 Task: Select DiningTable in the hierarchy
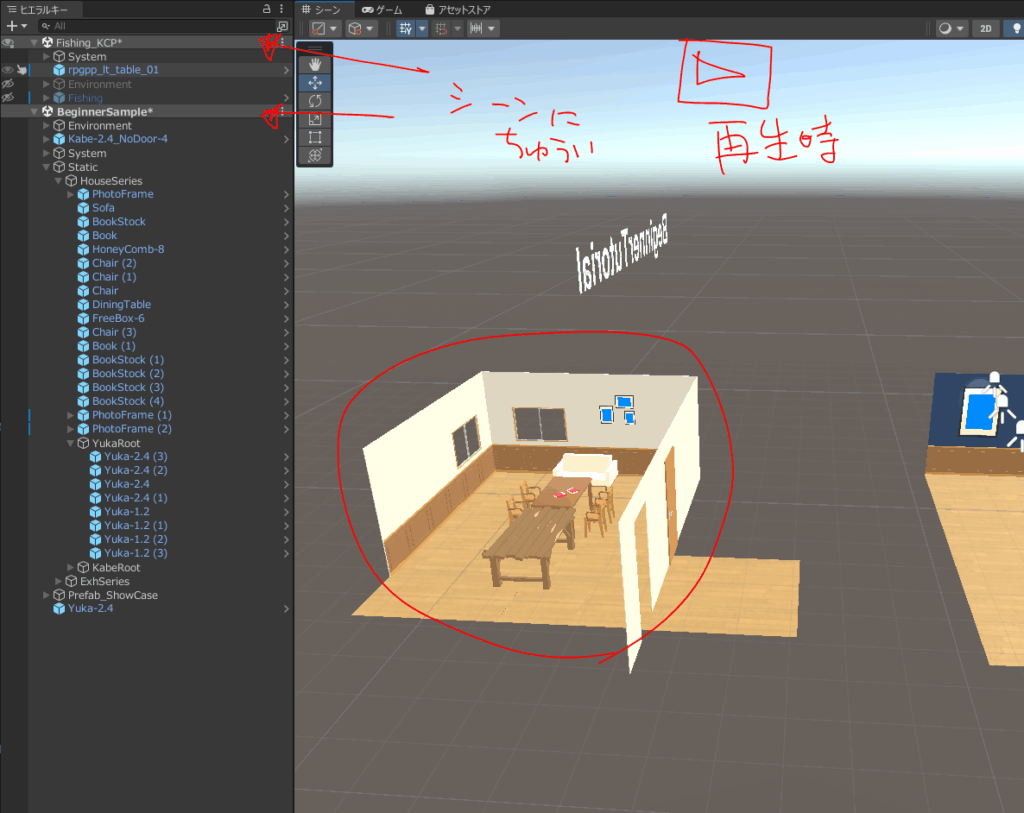point(121,305)
